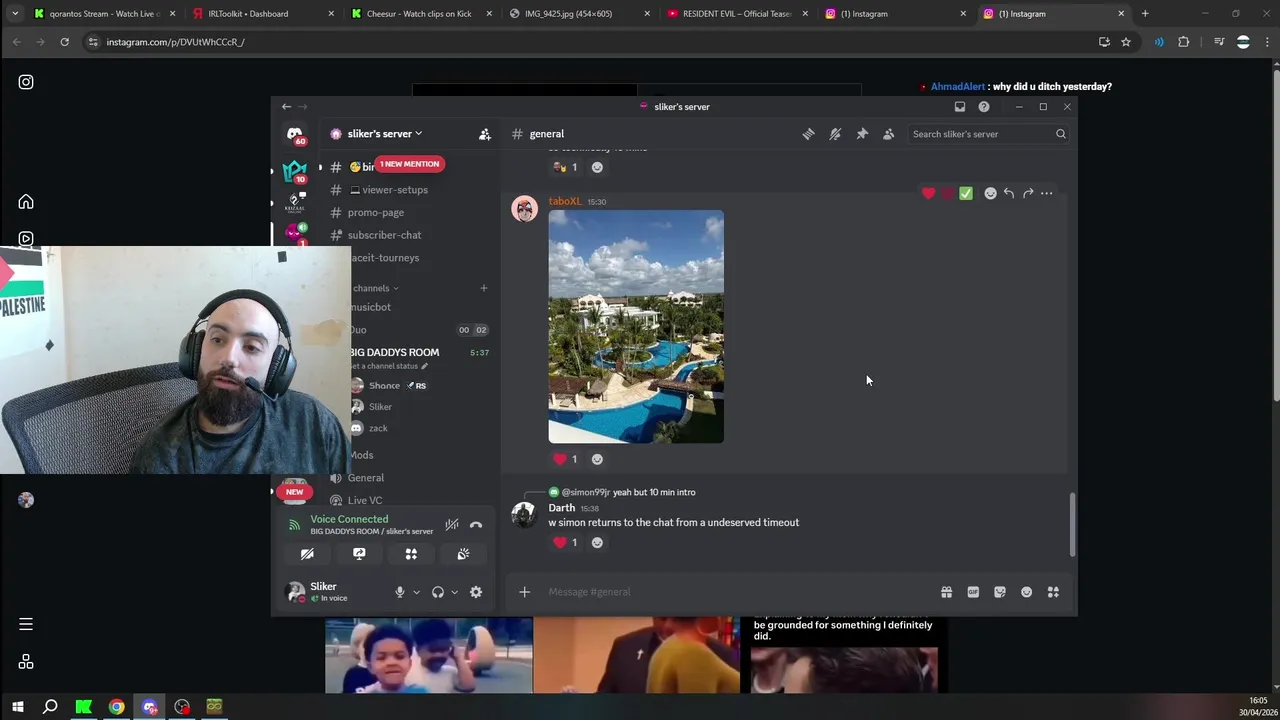The image size is (1280, 720).
Task: Open the viewer-setups channel
Action: (395, 190)
